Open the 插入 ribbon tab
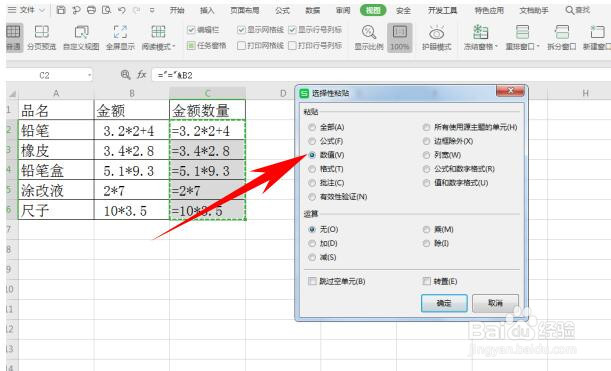The height and width of the screenshot is (371, 611). click(207, 11)
